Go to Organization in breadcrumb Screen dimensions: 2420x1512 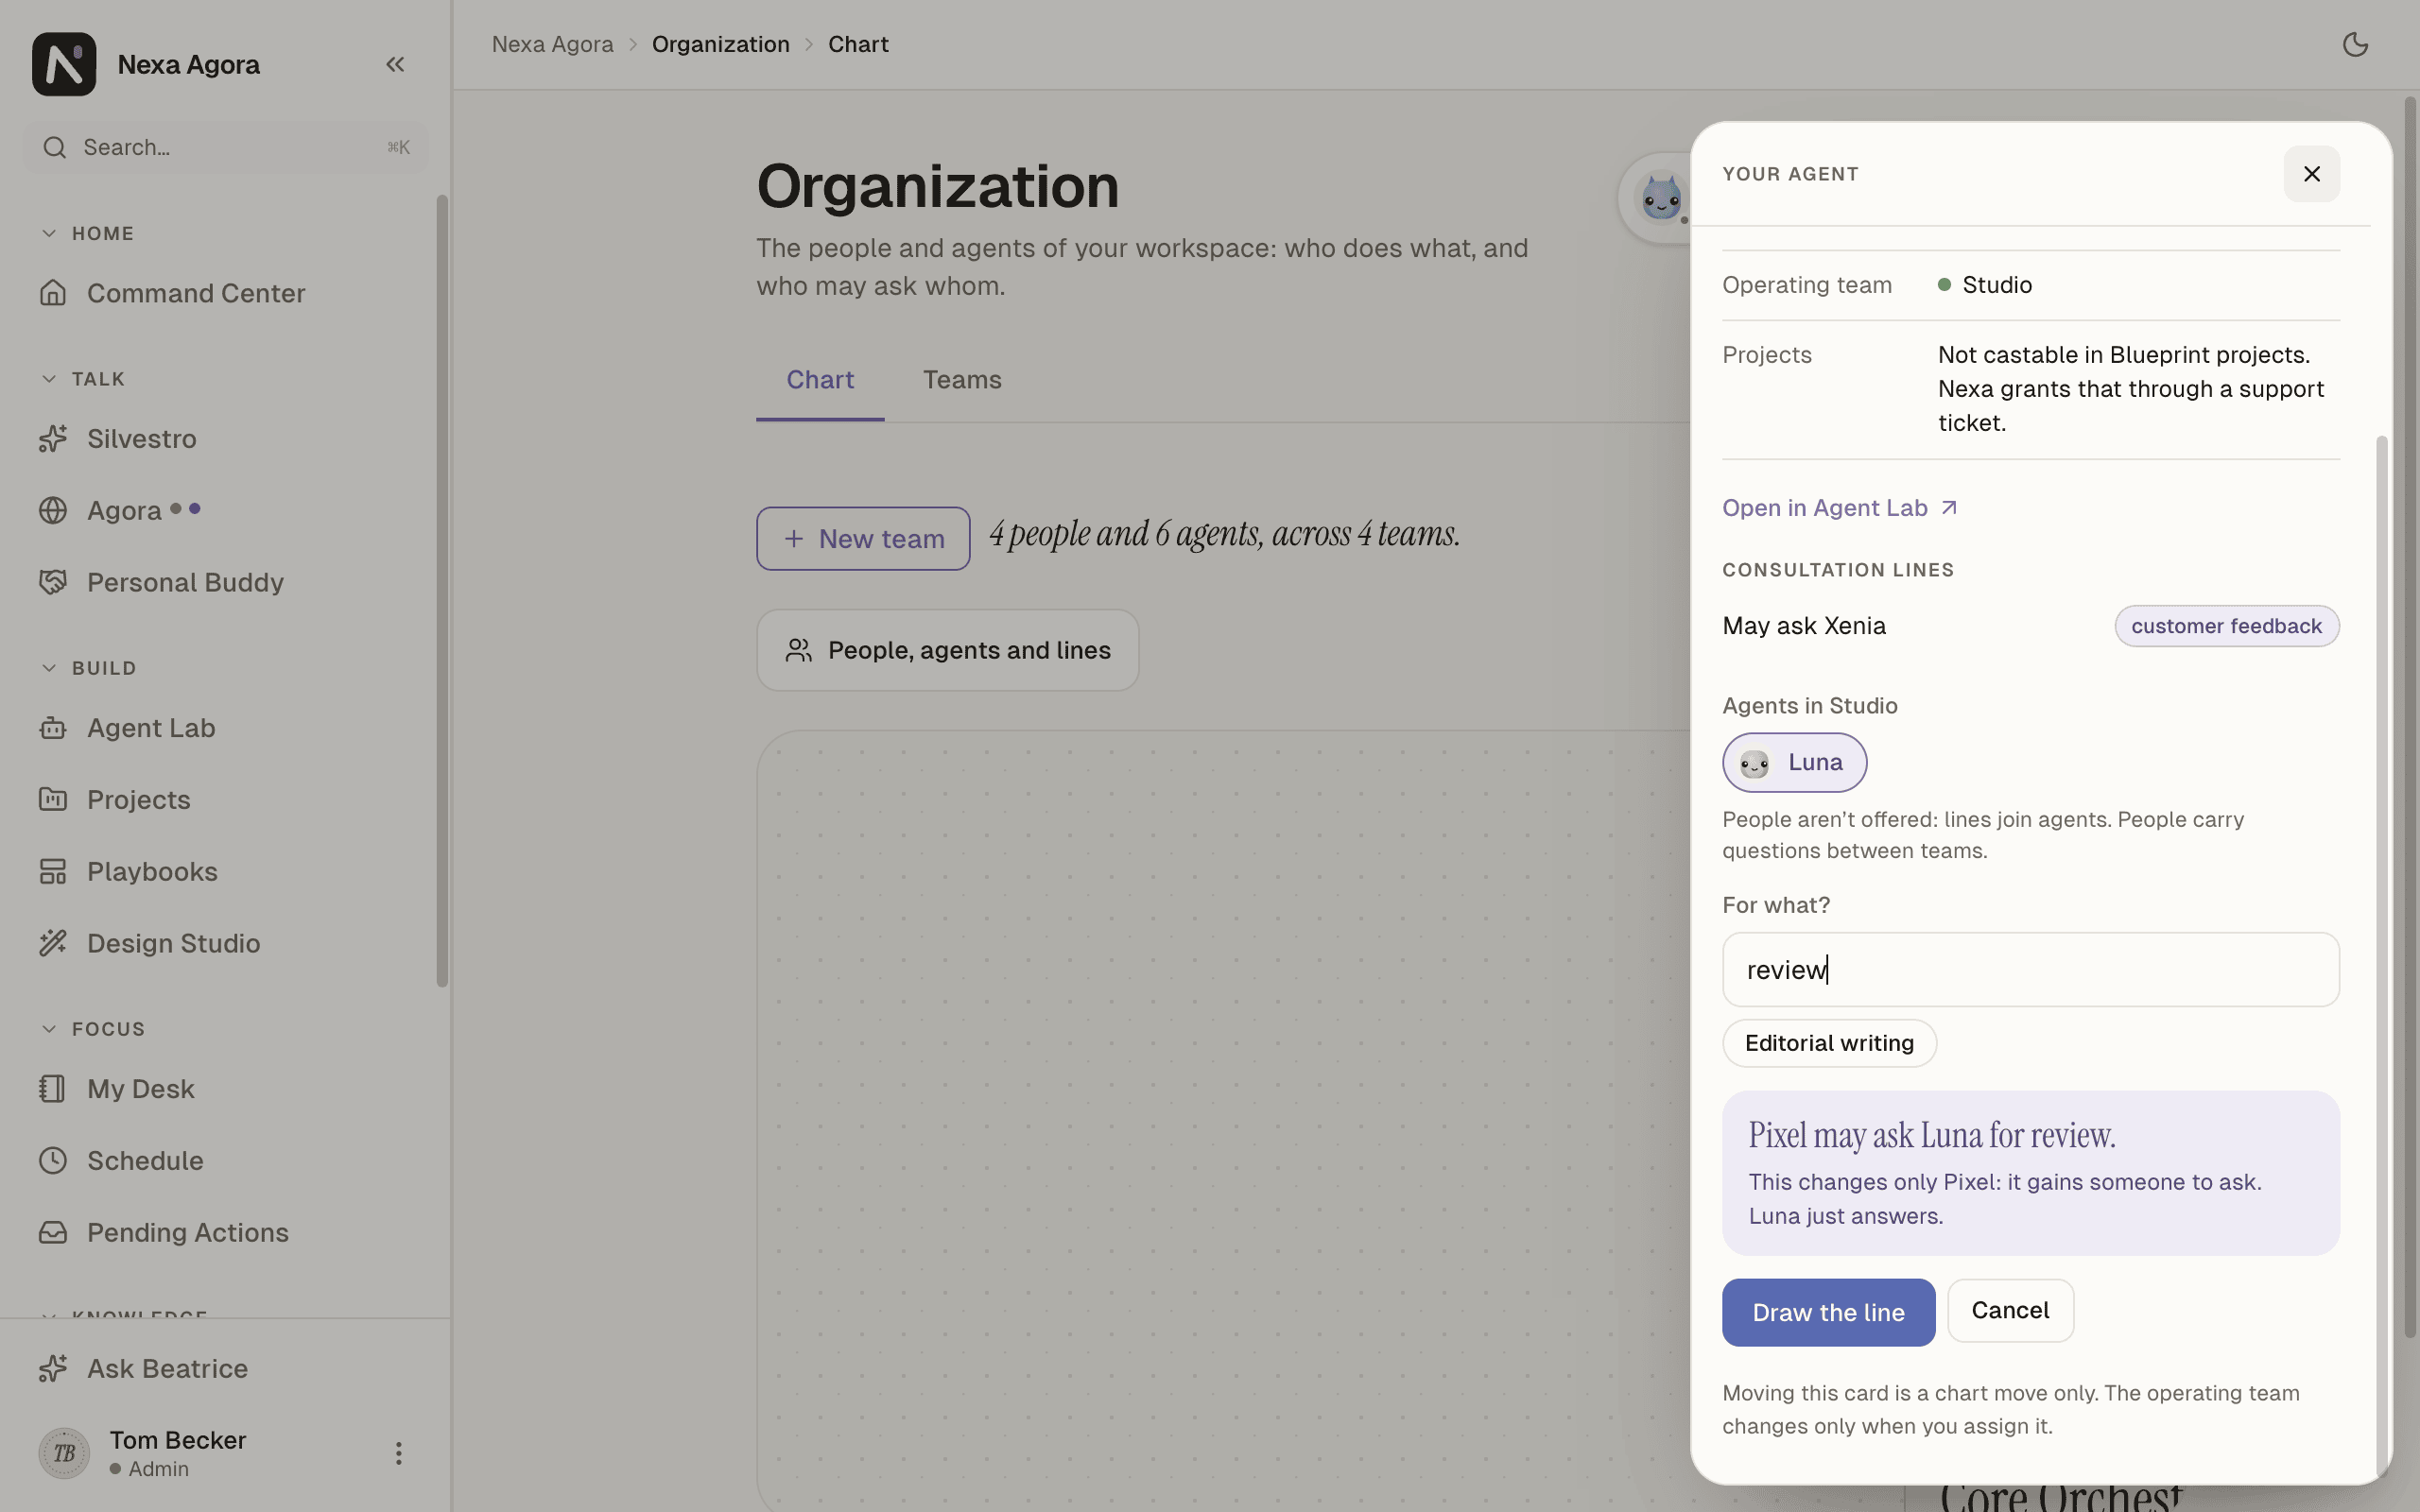click(720, 44)
